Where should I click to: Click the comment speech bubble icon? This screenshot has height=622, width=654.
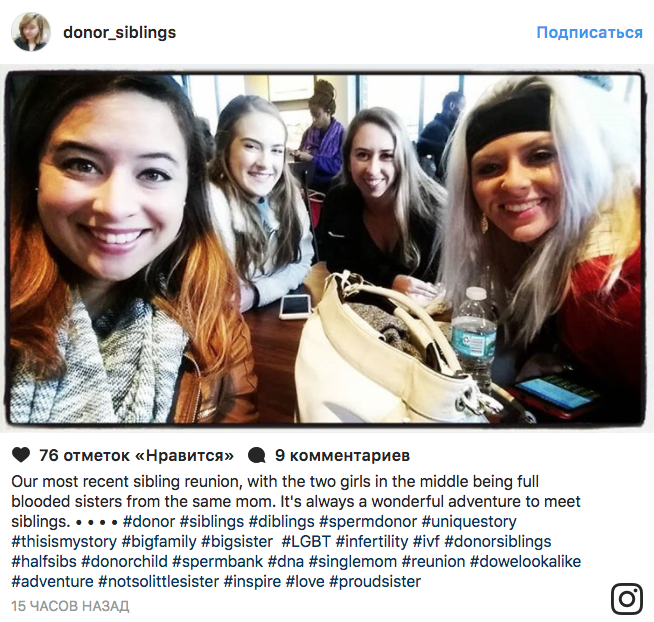point(257,456)
